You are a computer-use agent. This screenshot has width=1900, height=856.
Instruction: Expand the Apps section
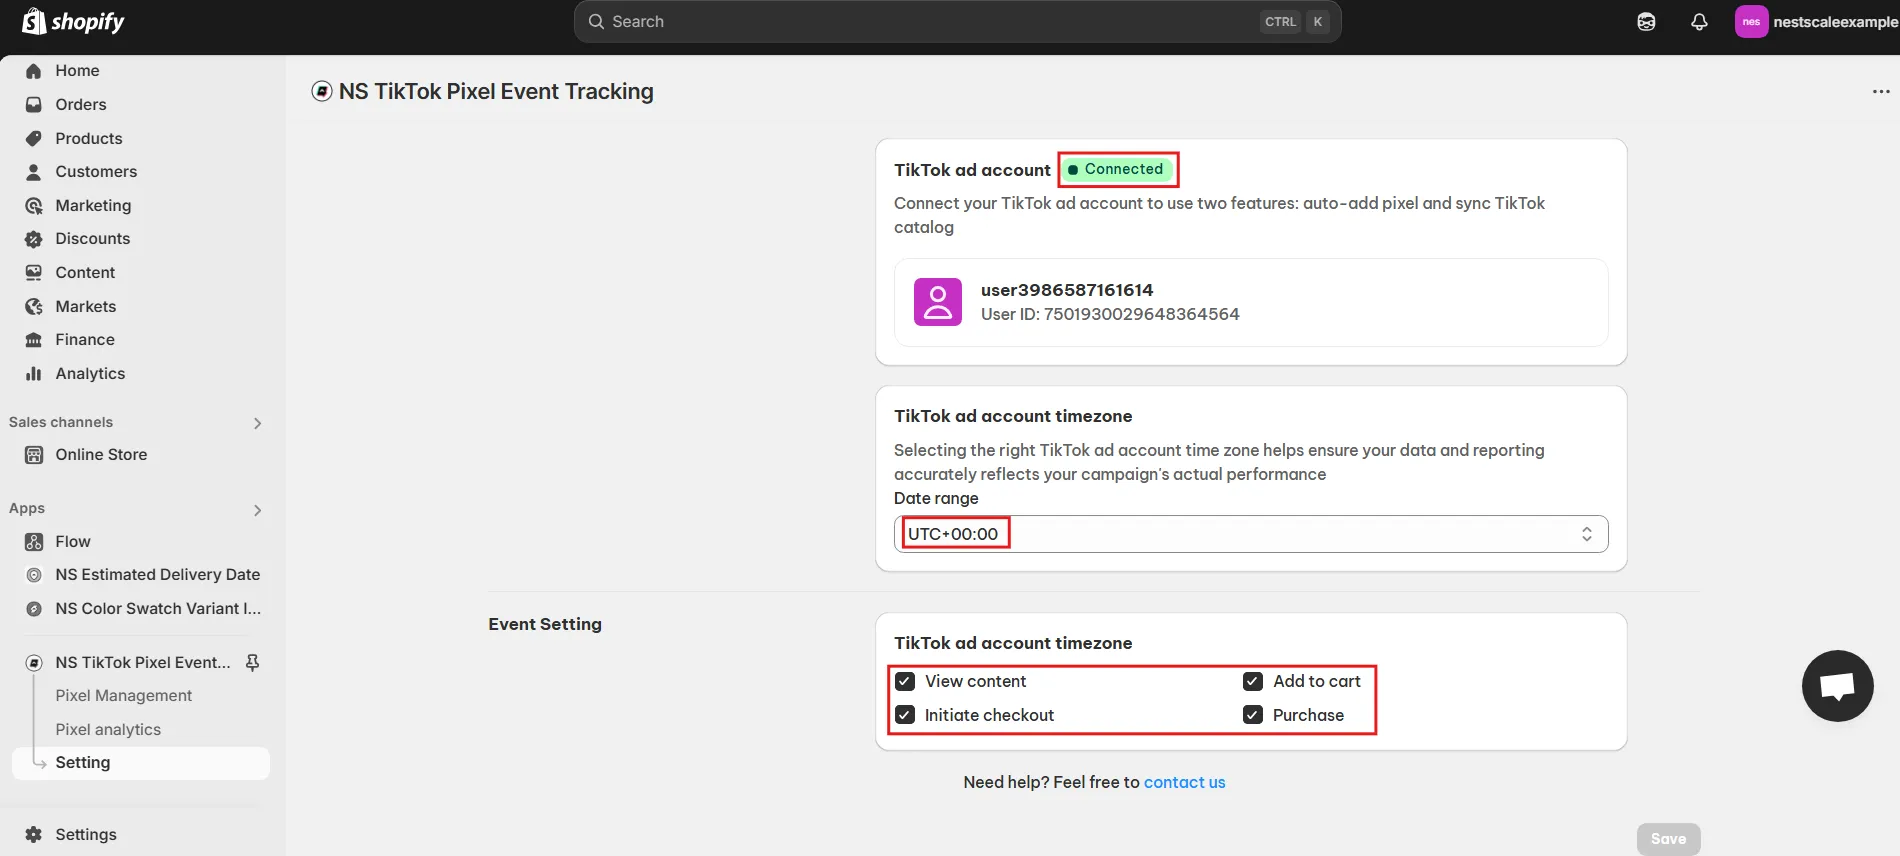tap(257, 510)
